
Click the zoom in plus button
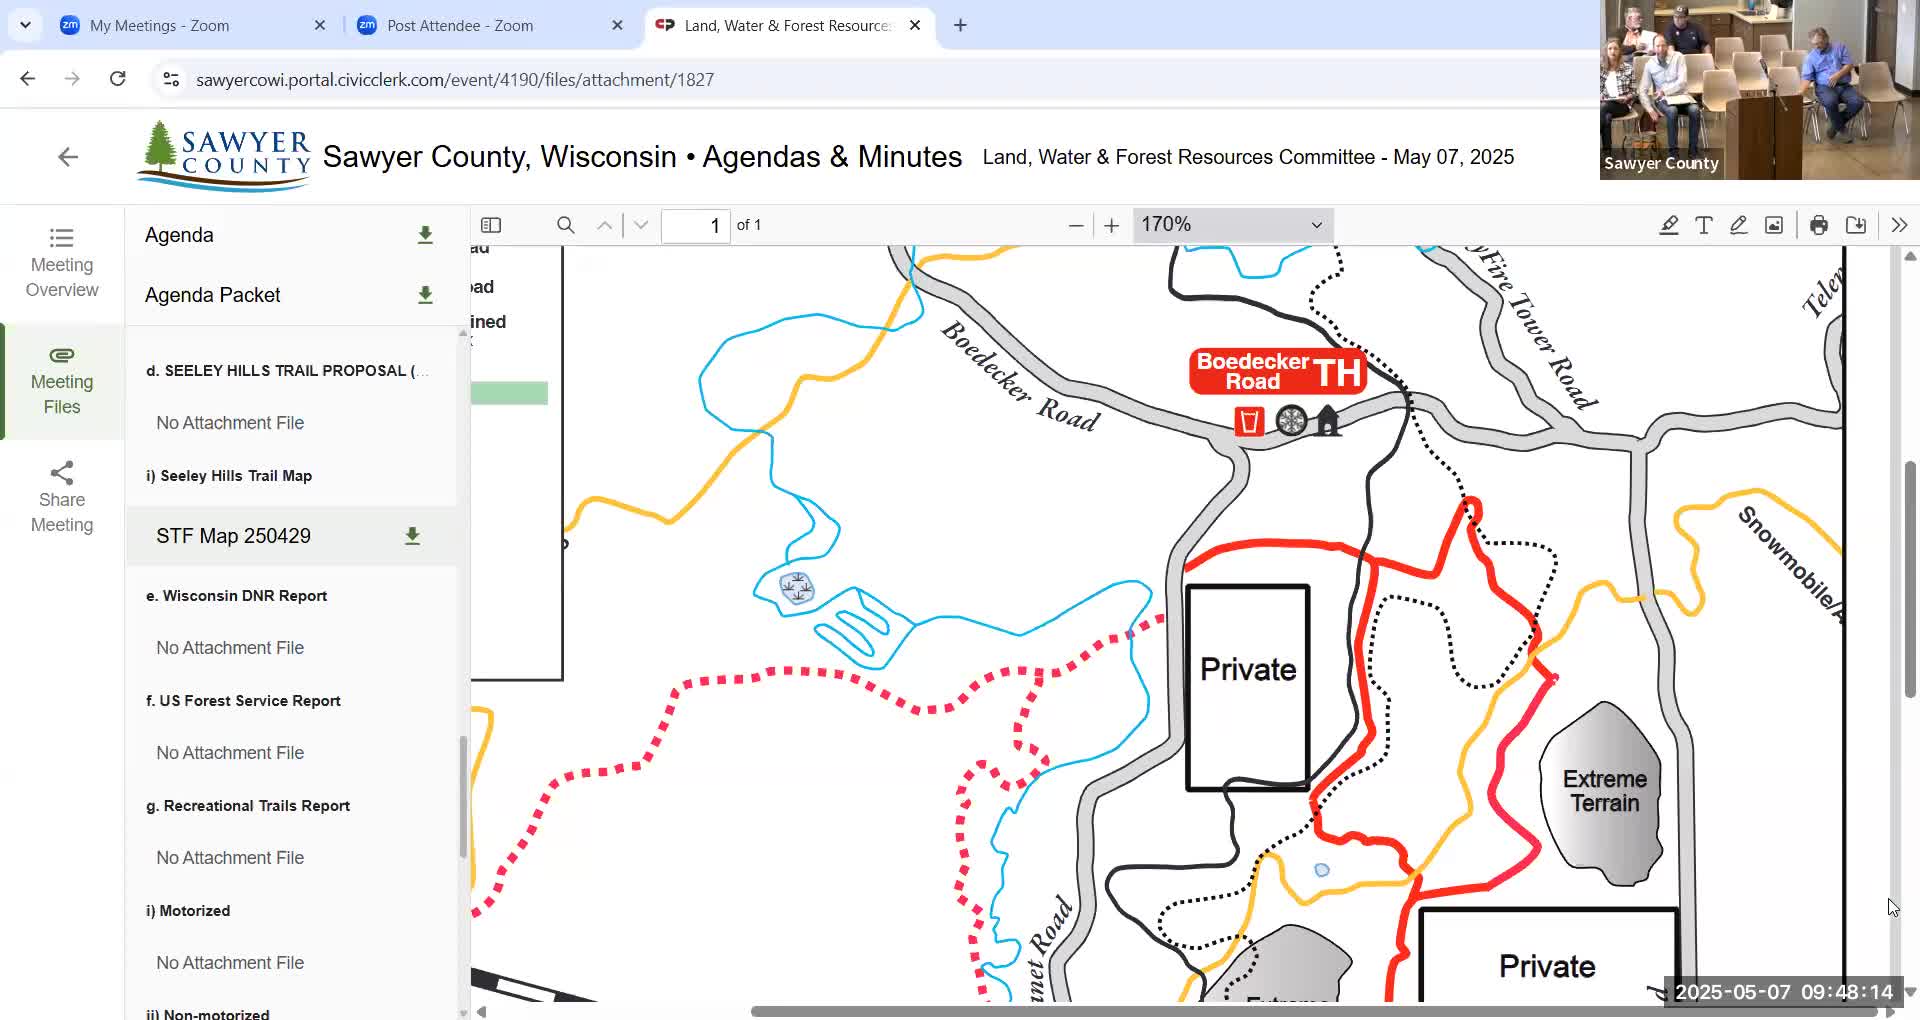tap(1111, 225)
